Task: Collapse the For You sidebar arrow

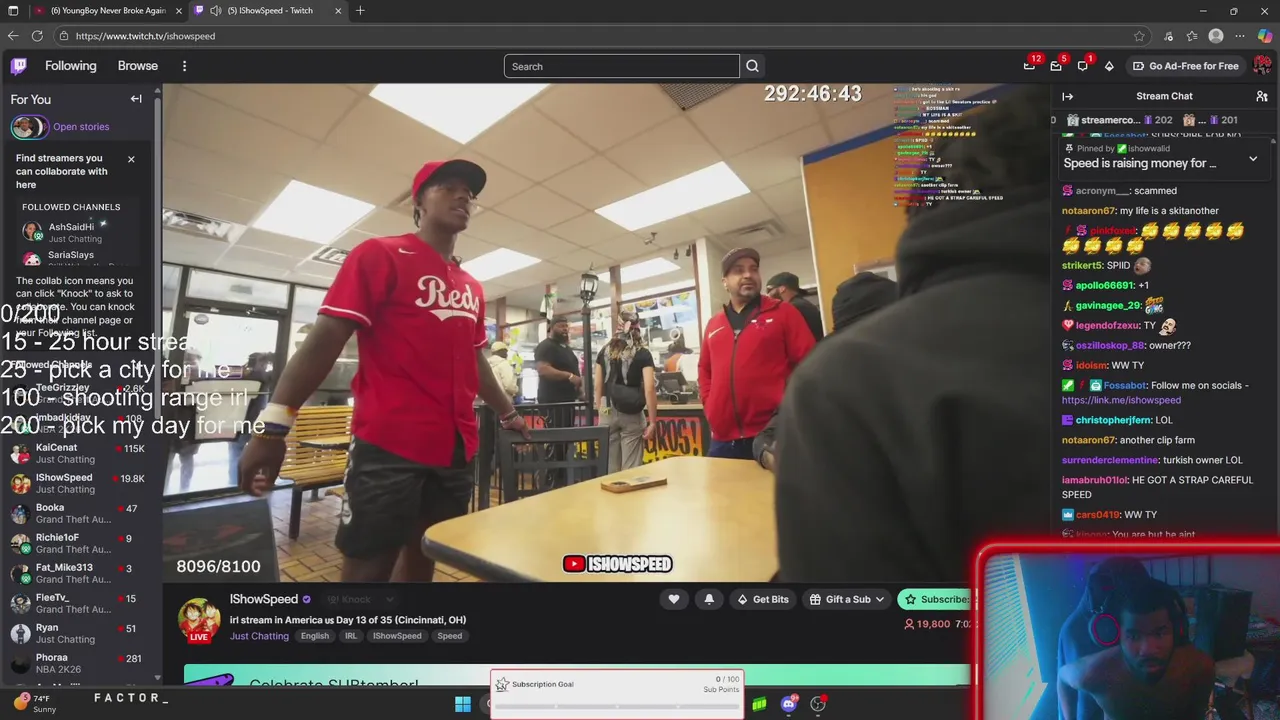Action: pyautogui.click(x=136, y=99)
